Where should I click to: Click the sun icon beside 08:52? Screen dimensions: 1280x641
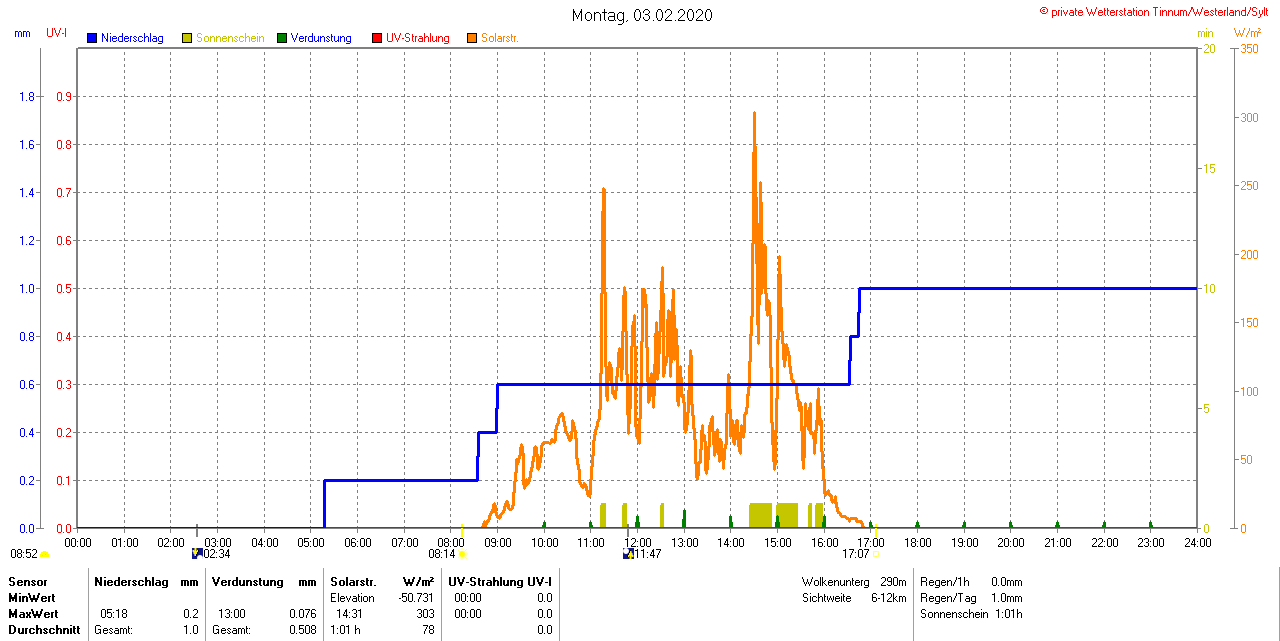pos(45,554)
